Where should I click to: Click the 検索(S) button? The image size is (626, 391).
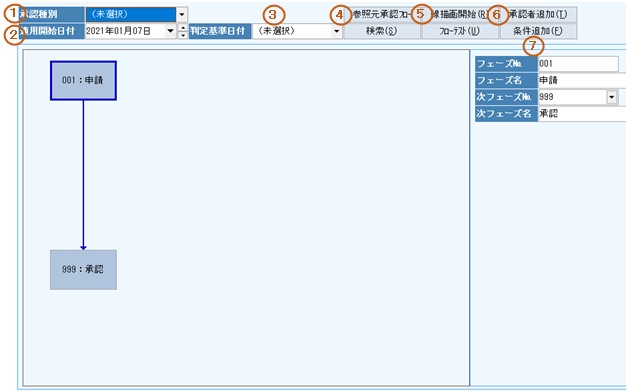tap(382, 31)
